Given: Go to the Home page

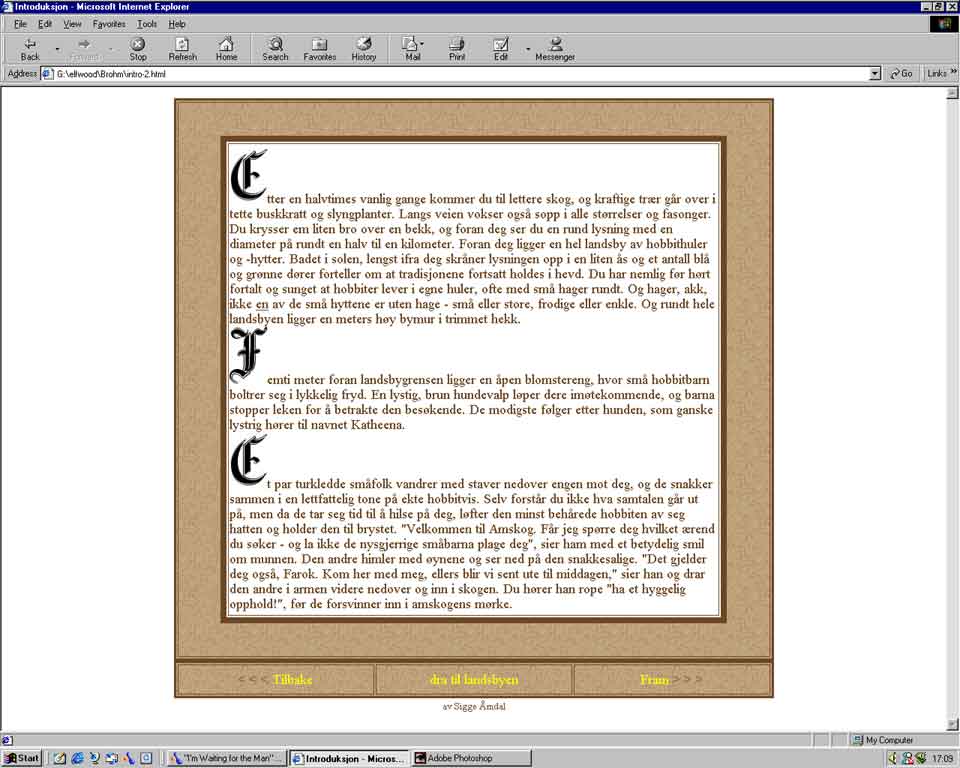Looking at the screenshot, I should [x=226, y=48].
